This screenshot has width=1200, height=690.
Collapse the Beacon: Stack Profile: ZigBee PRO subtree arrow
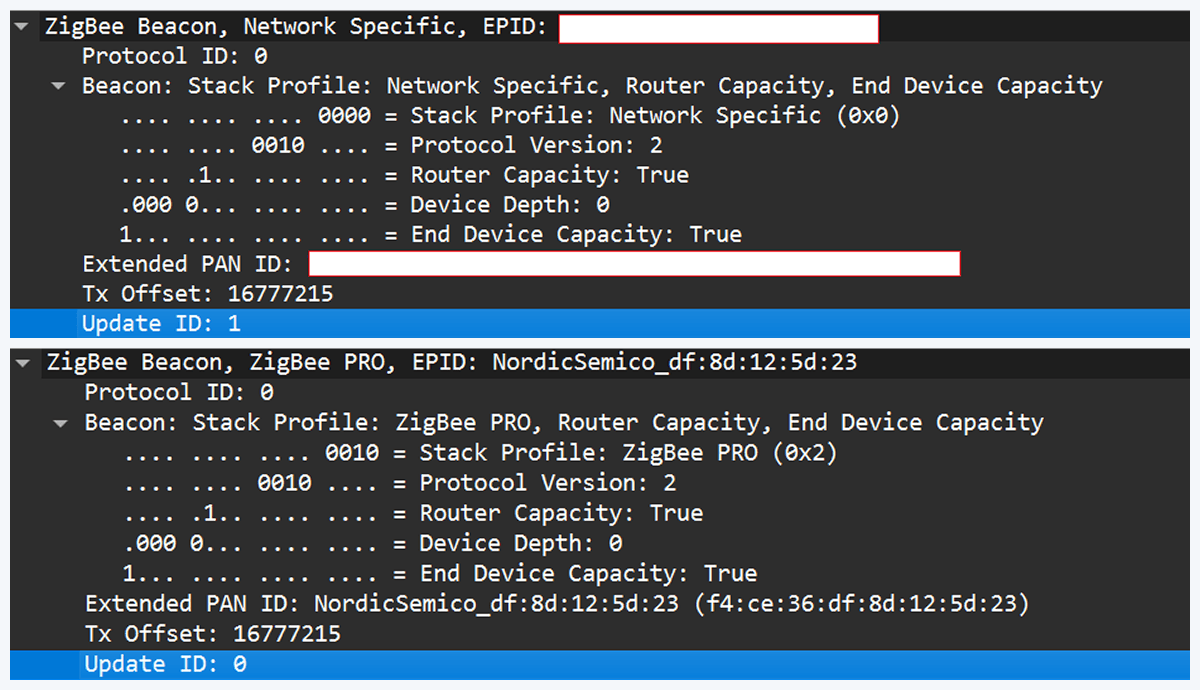tap(63, 423)
